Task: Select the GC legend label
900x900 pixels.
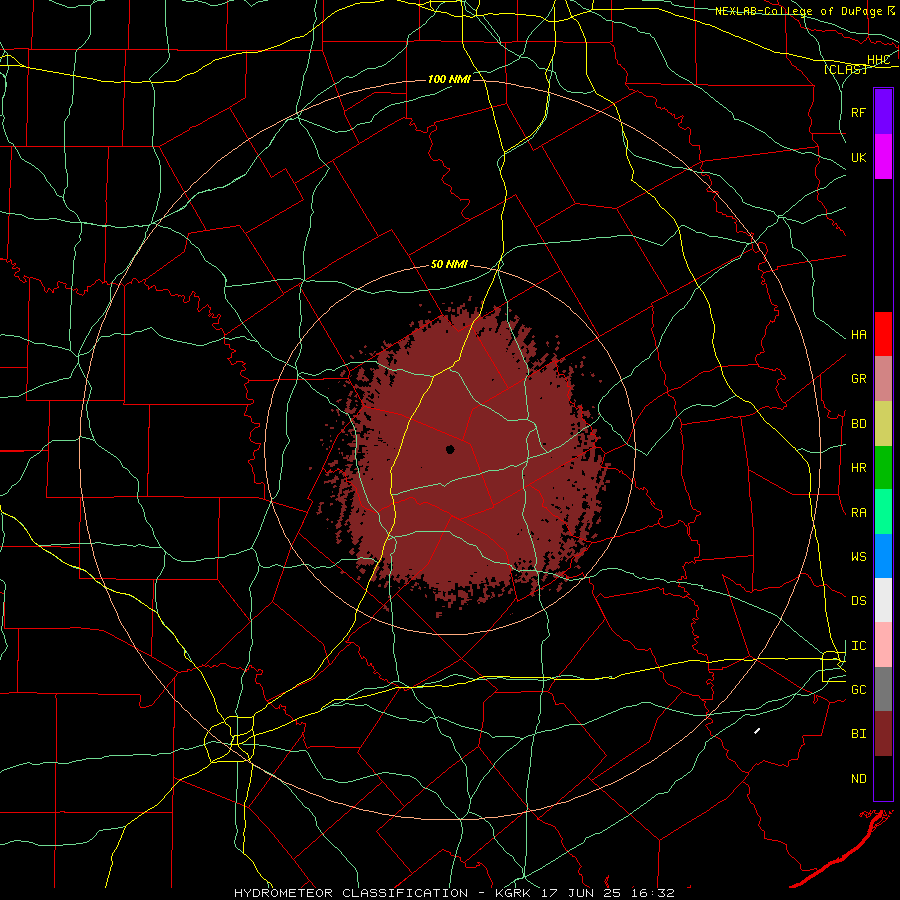Action: click(x=858, y=689)
